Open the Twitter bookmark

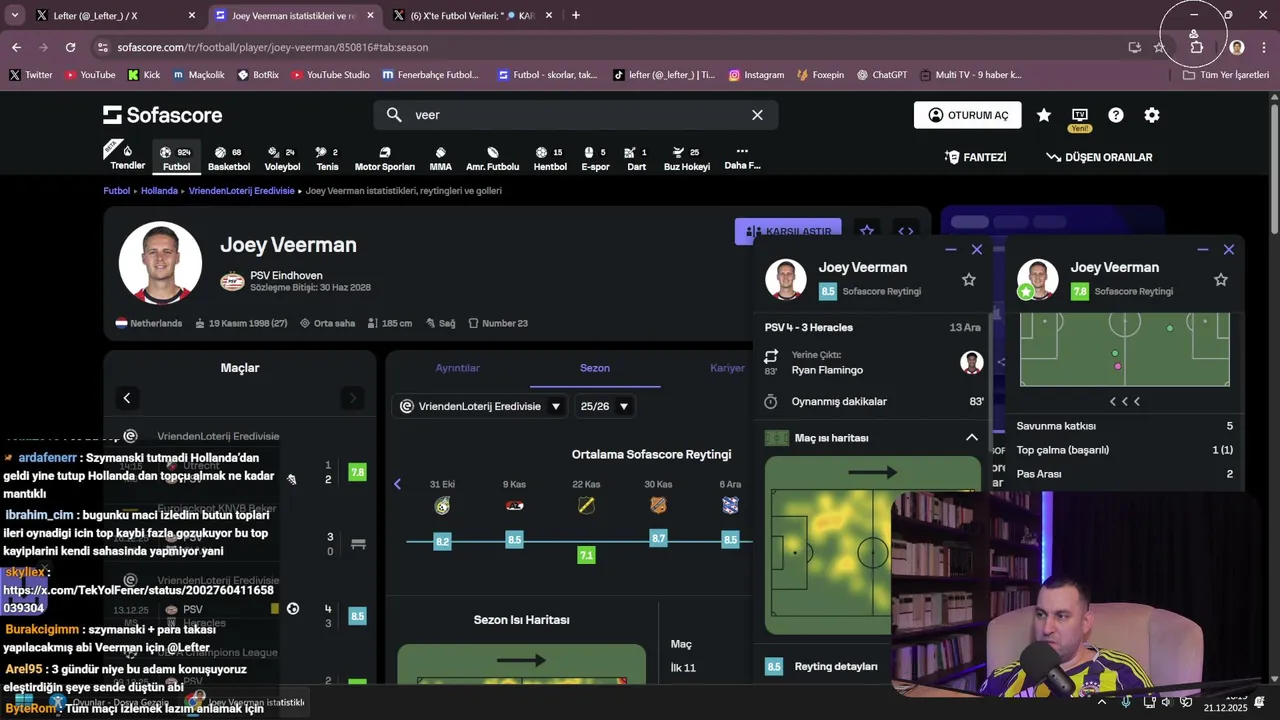[x=30, y=75]
